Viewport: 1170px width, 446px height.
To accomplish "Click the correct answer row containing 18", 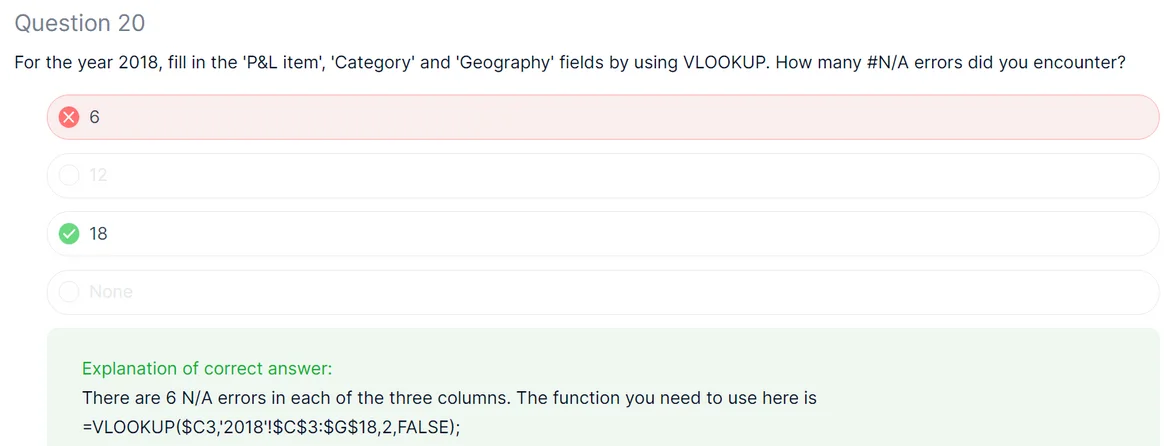I will 602,234.
